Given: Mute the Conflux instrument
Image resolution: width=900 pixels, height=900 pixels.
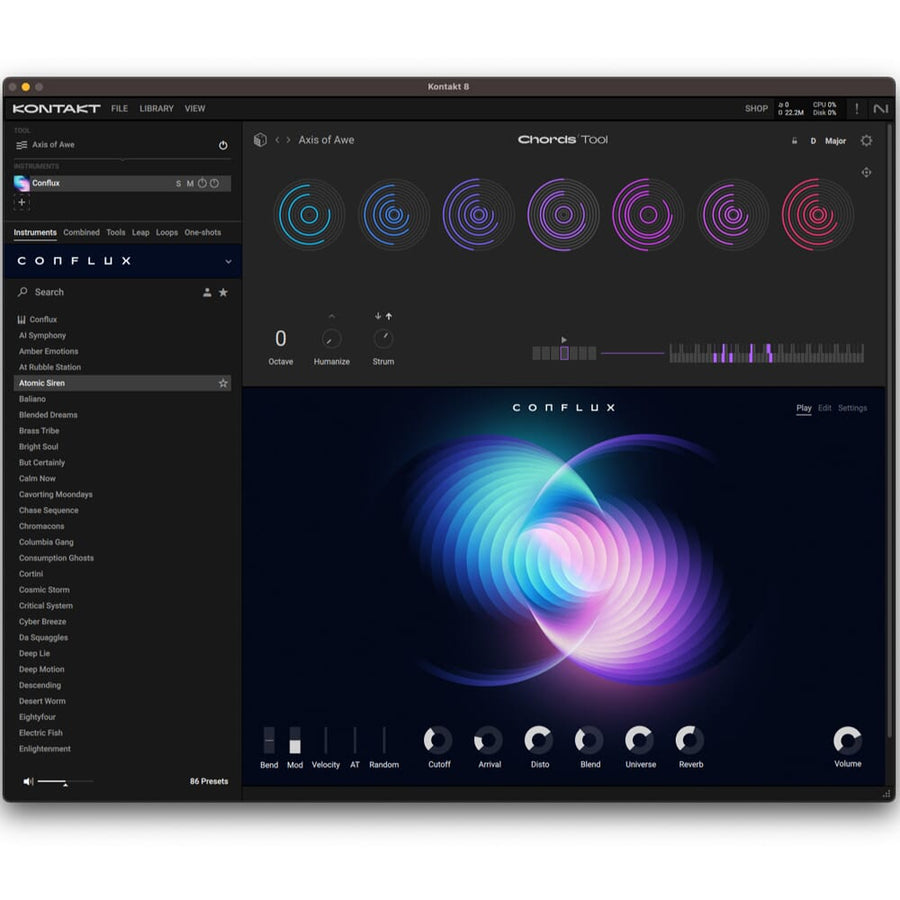Looking at the screenshot, I should click(x=190, y=184).
